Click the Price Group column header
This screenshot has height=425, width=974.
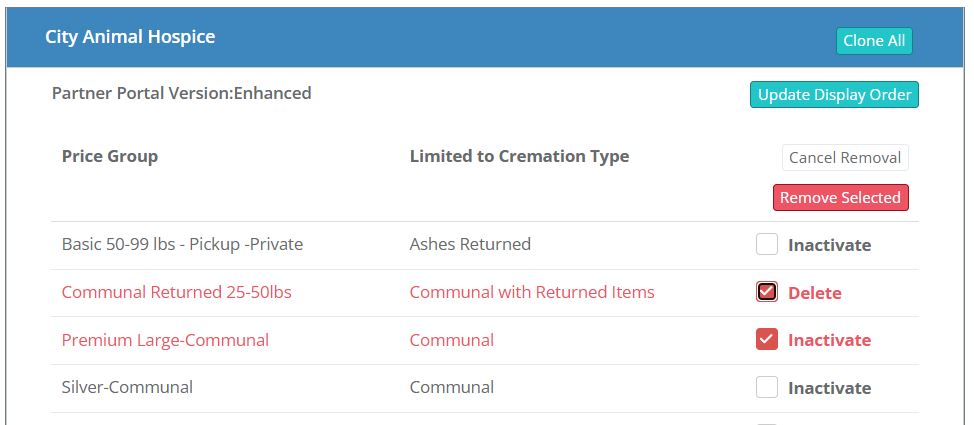110,156
